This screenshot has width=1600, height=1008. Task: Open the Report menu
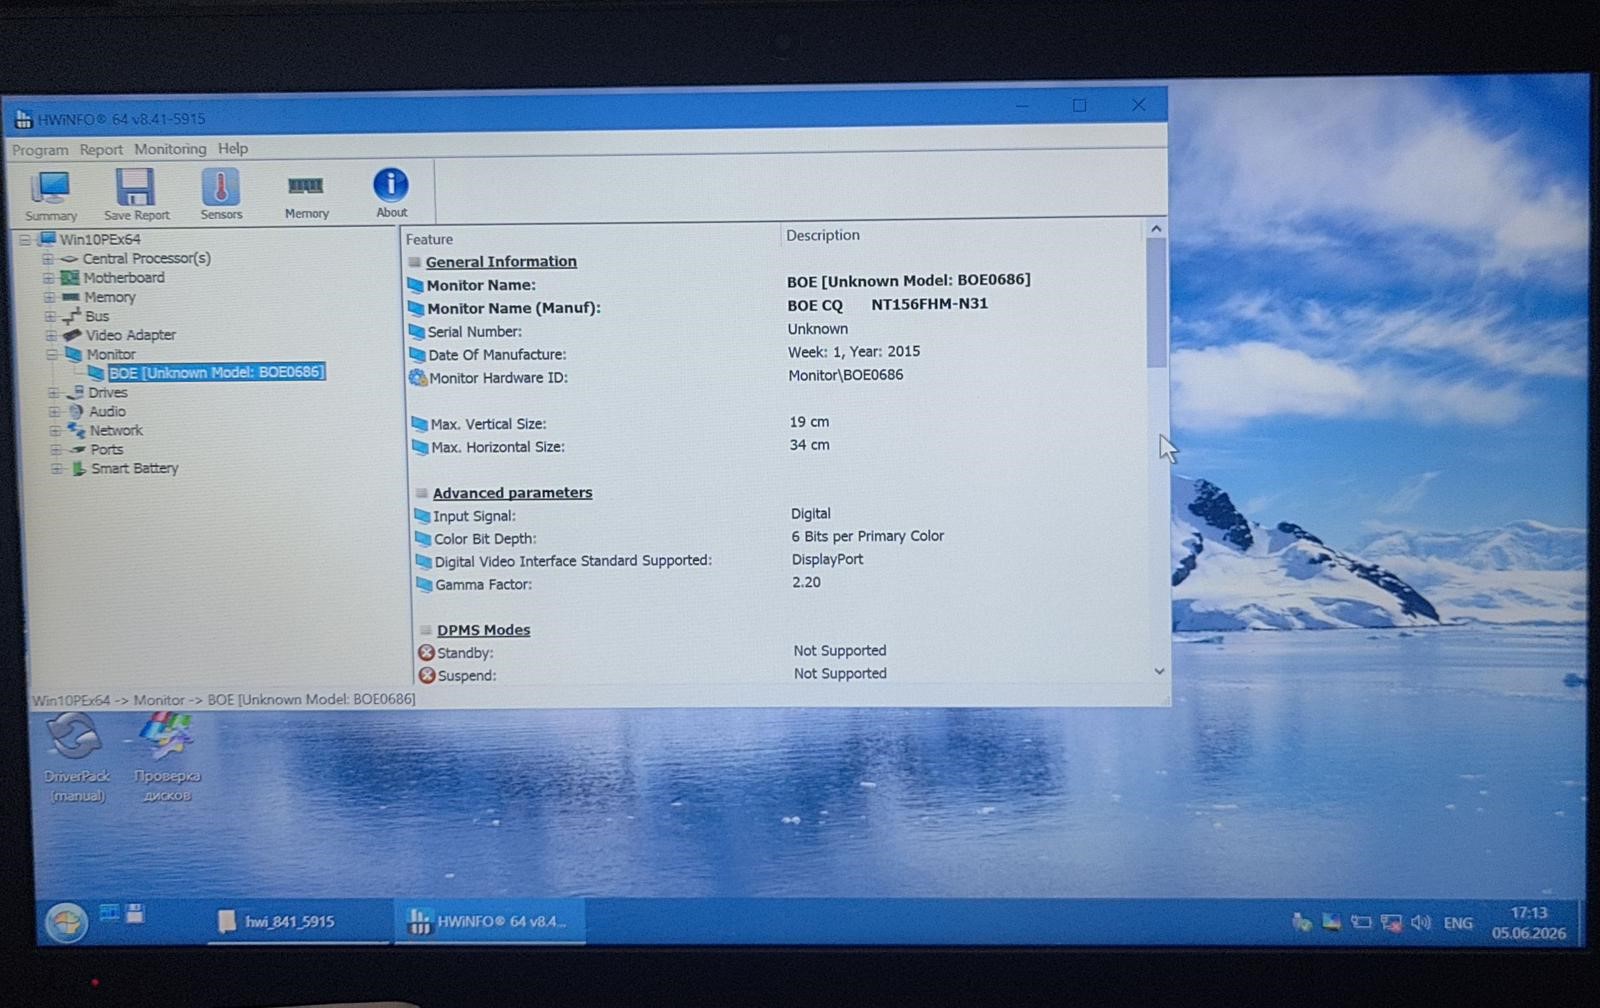(101, 149)
